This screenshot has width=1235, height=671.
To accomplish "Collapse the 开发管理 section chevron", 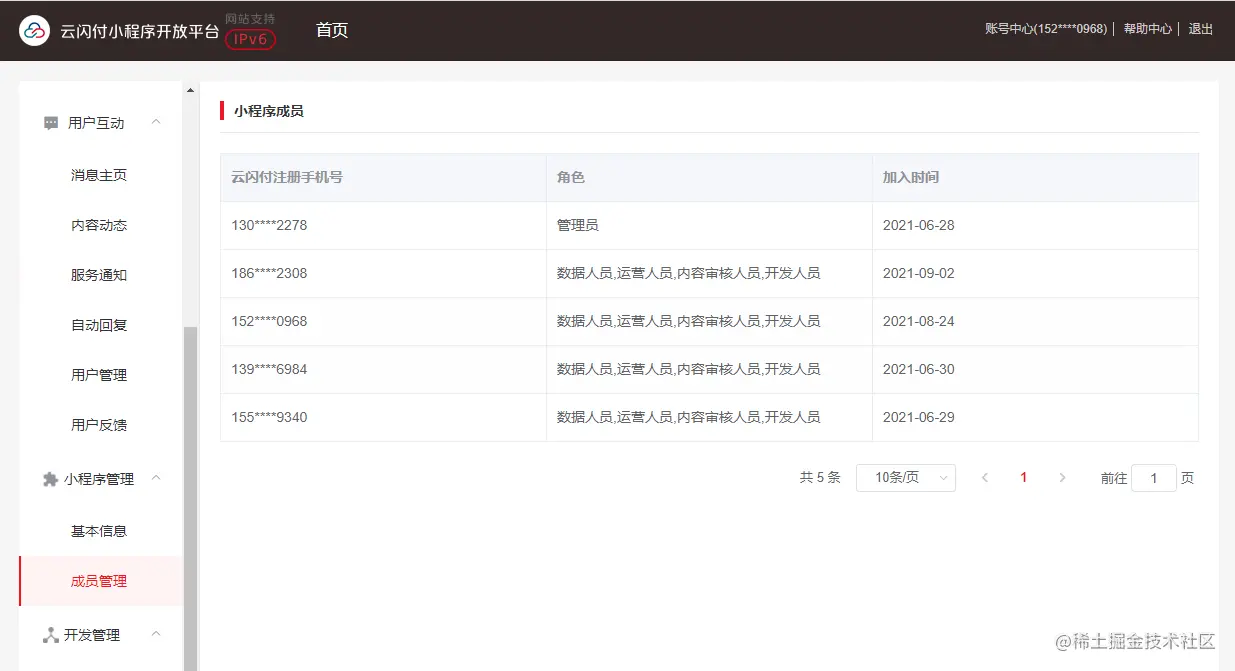I will point(155,634).
